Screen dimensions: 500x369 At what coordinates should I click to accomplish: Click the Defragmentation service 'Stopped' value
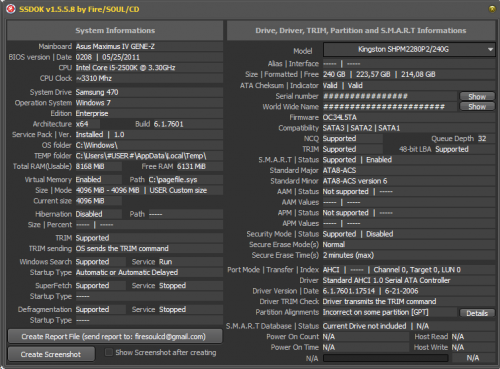[x=172, y=309]
